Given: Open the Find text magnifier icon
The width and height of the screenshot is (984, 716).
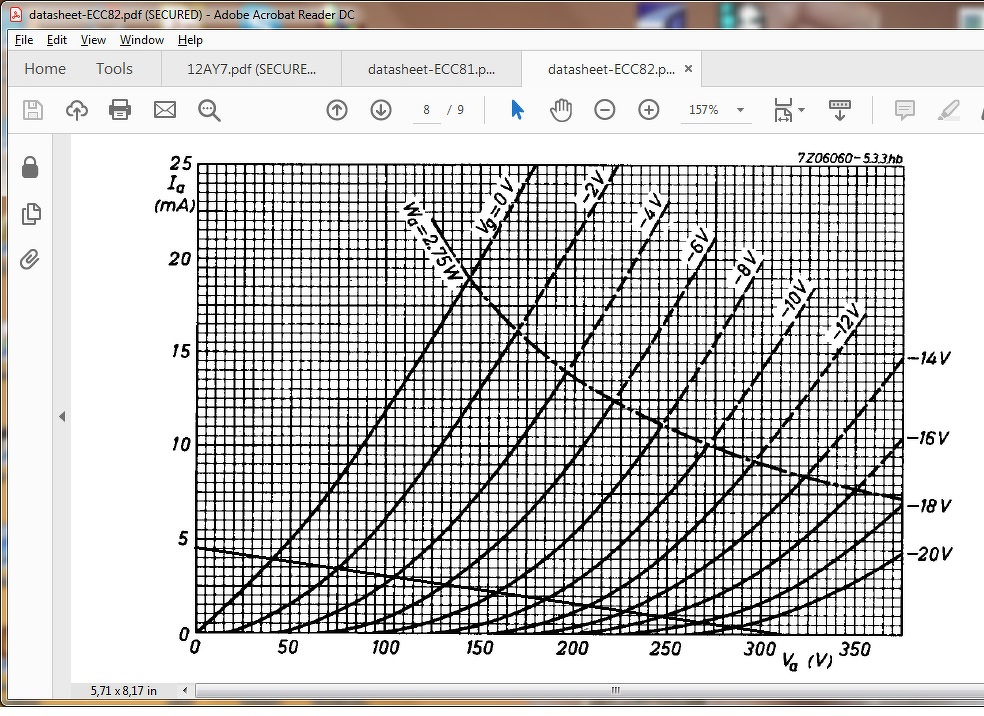Looking at the screenshot, I should tap(209, 110).
